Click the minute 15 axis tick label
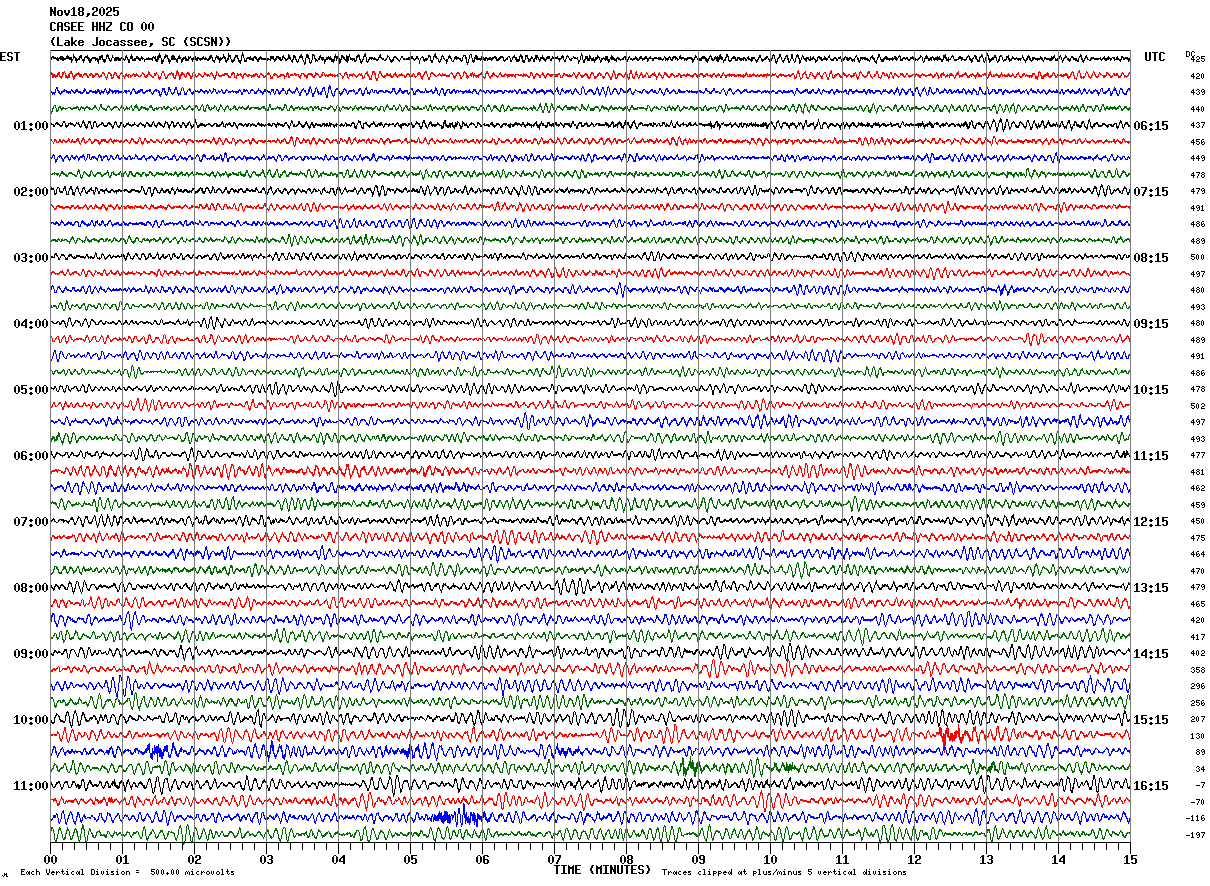 click(x=1130, y=860)
